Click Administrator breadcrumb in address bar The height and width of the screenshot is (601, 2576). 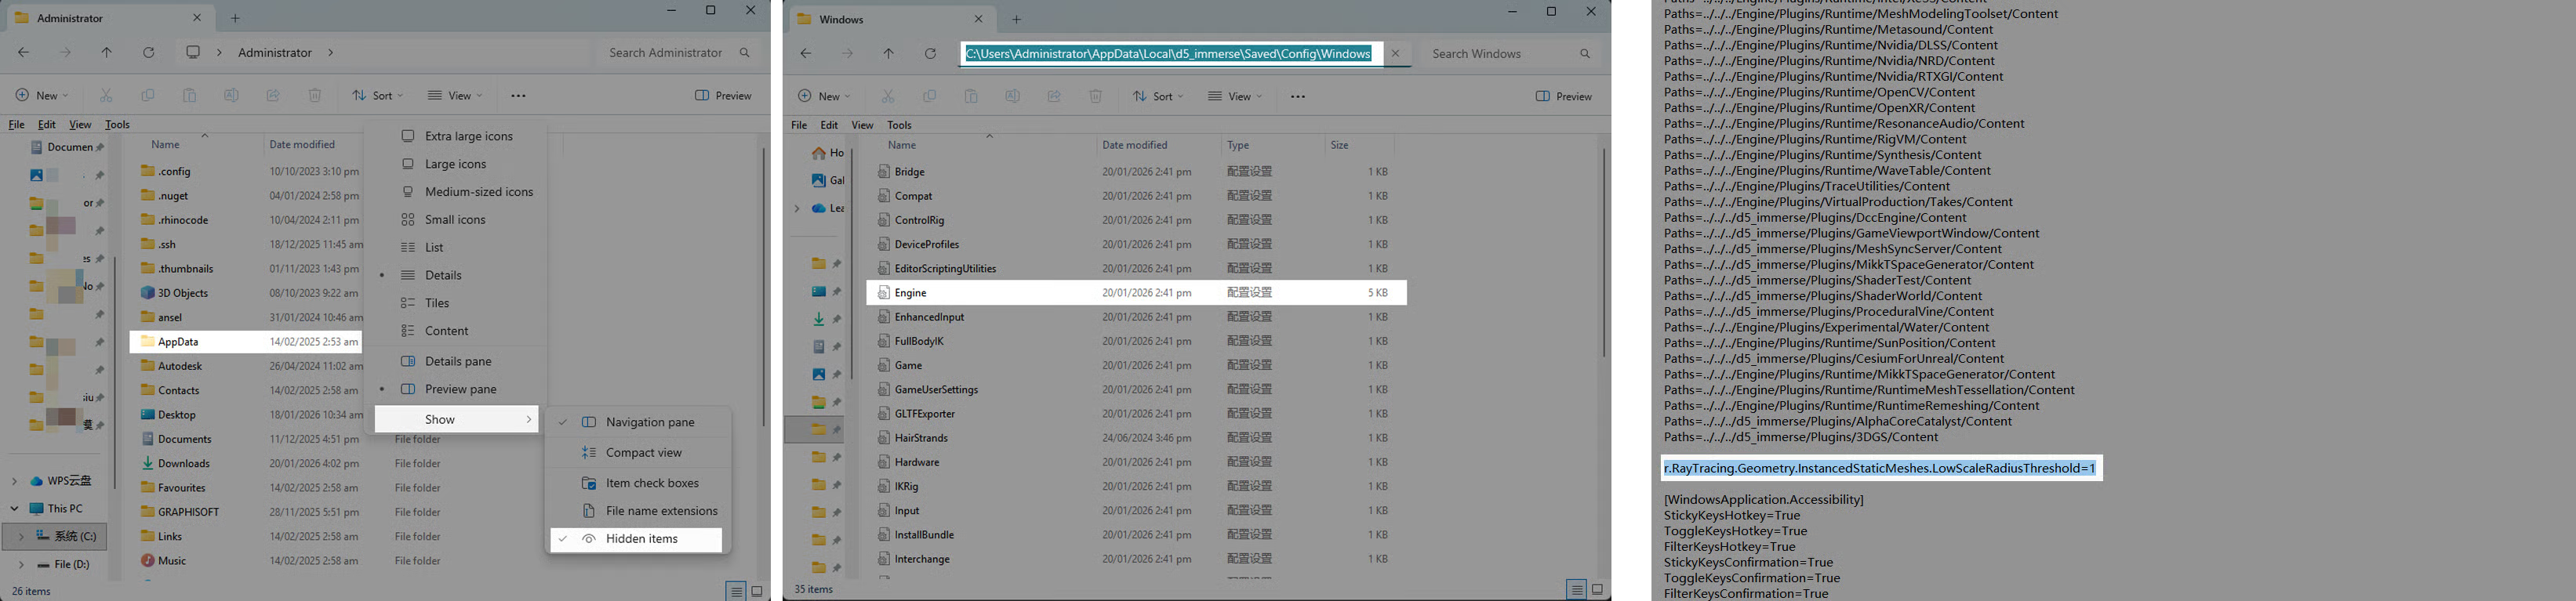tap(275, 53)
